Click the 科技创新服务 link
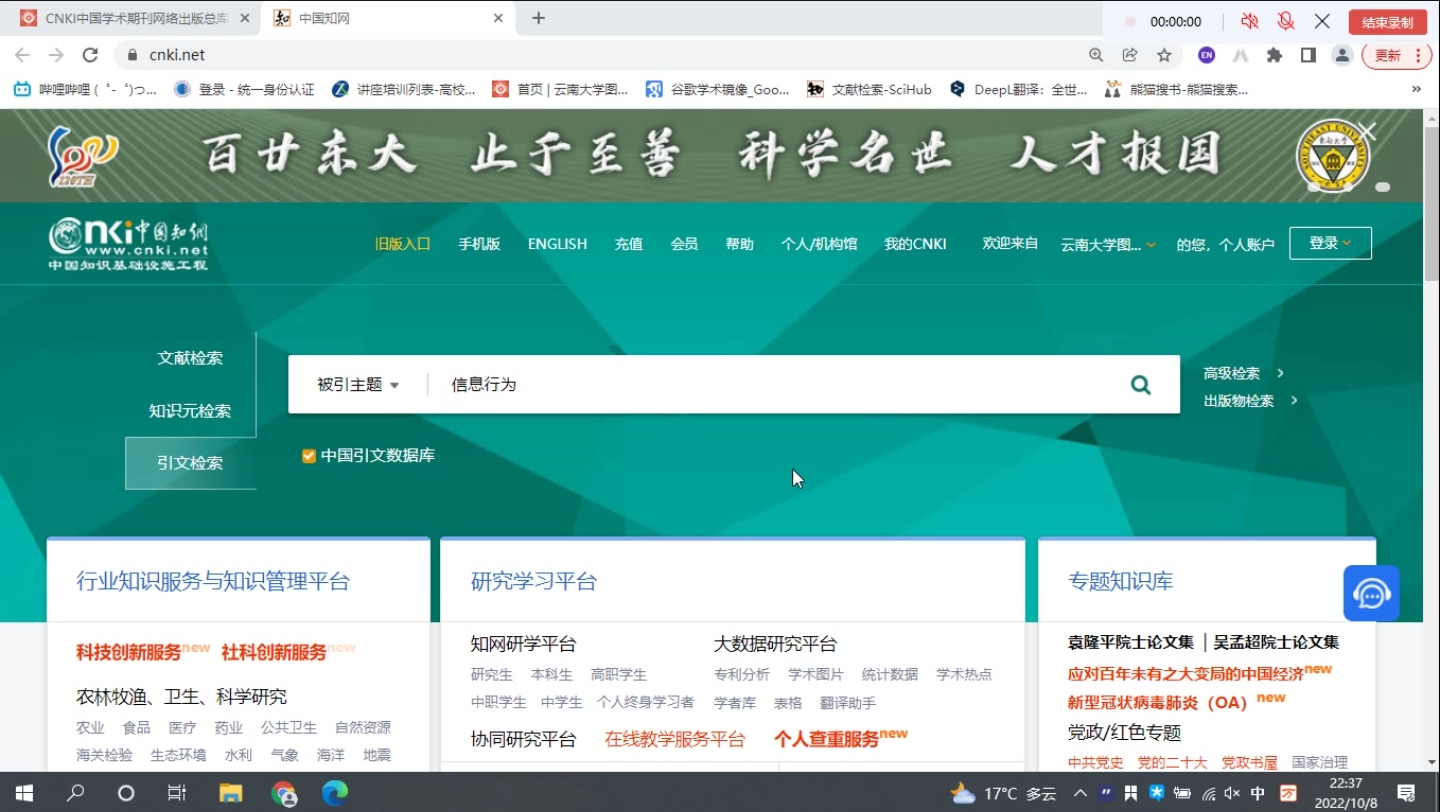The image size is (1440, 812). [129, 653]
